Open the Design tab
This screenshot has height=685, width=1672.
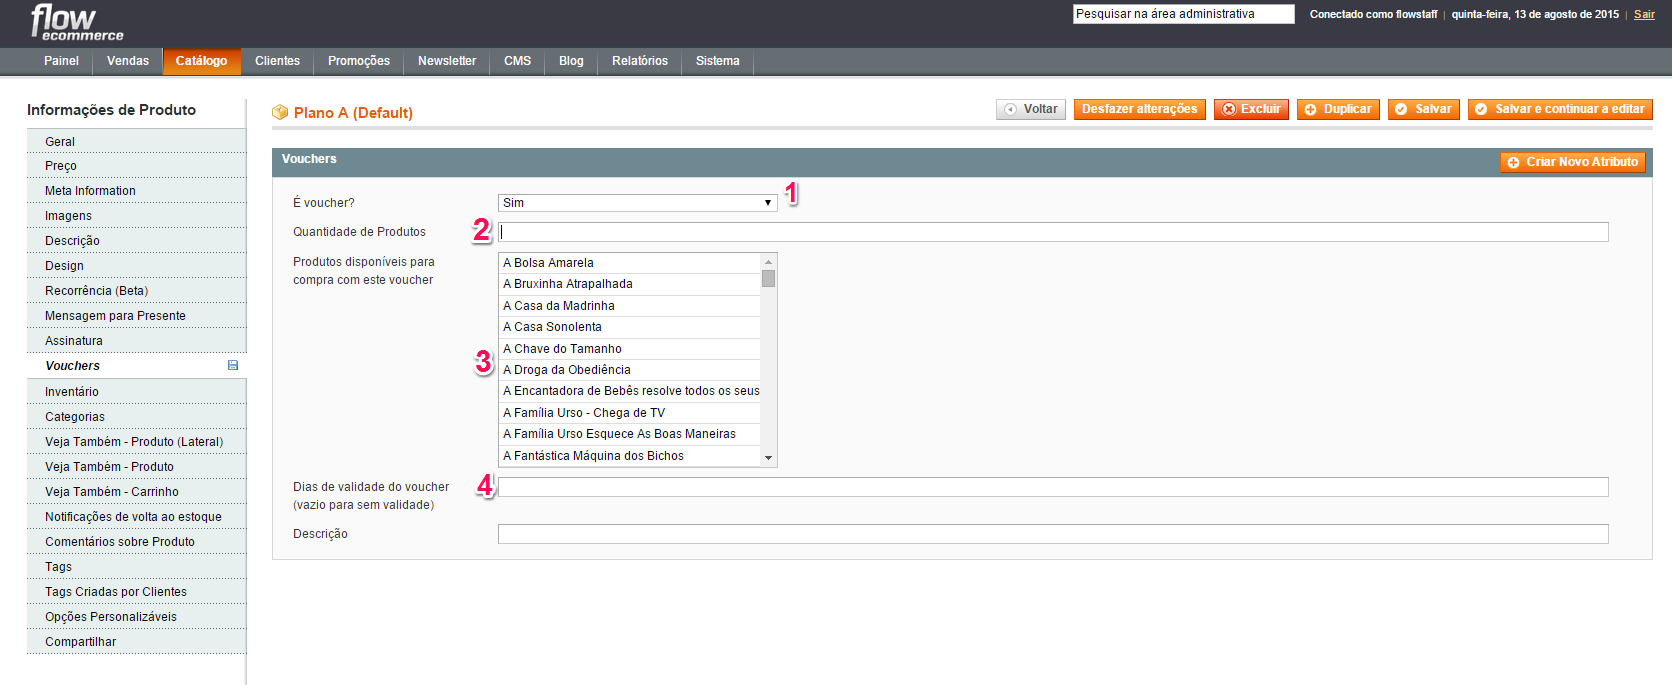point(136,266)
